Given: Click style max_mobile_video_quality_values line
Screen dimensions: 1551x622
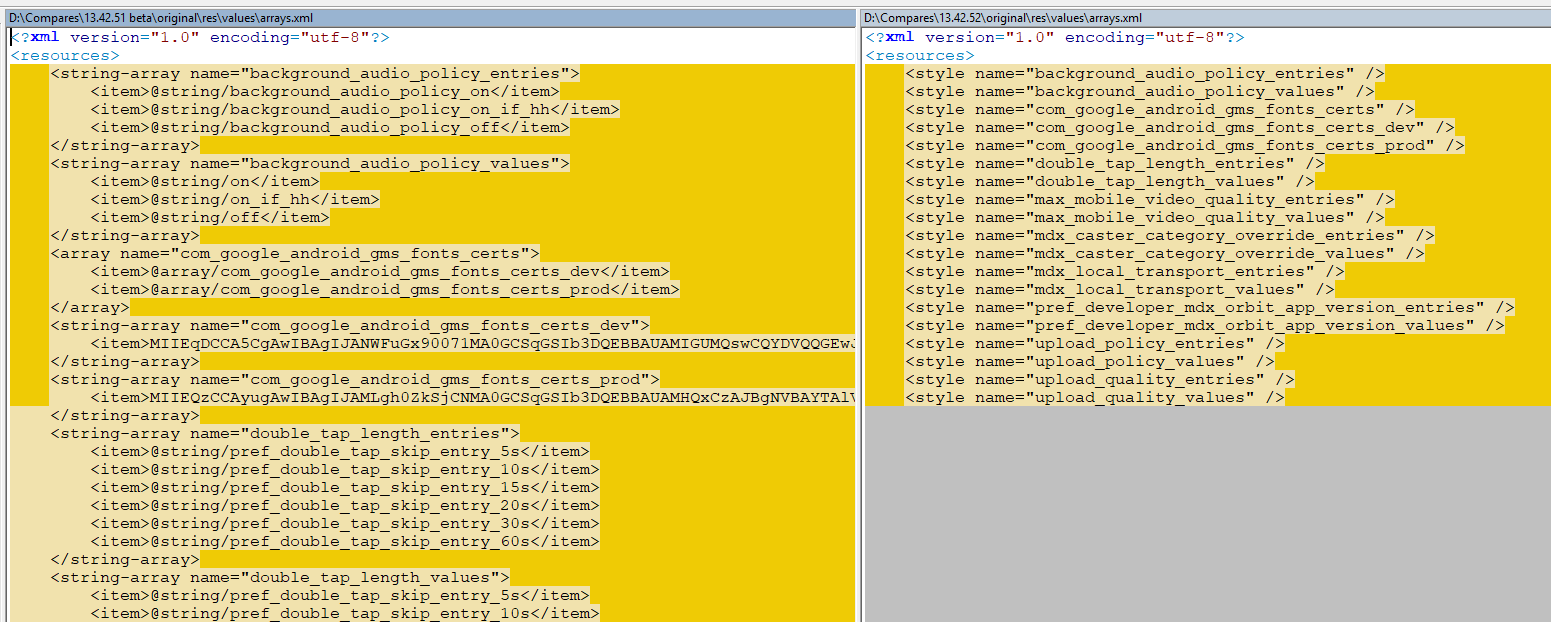Looking at the screenshot, I should coord(1145,217).
